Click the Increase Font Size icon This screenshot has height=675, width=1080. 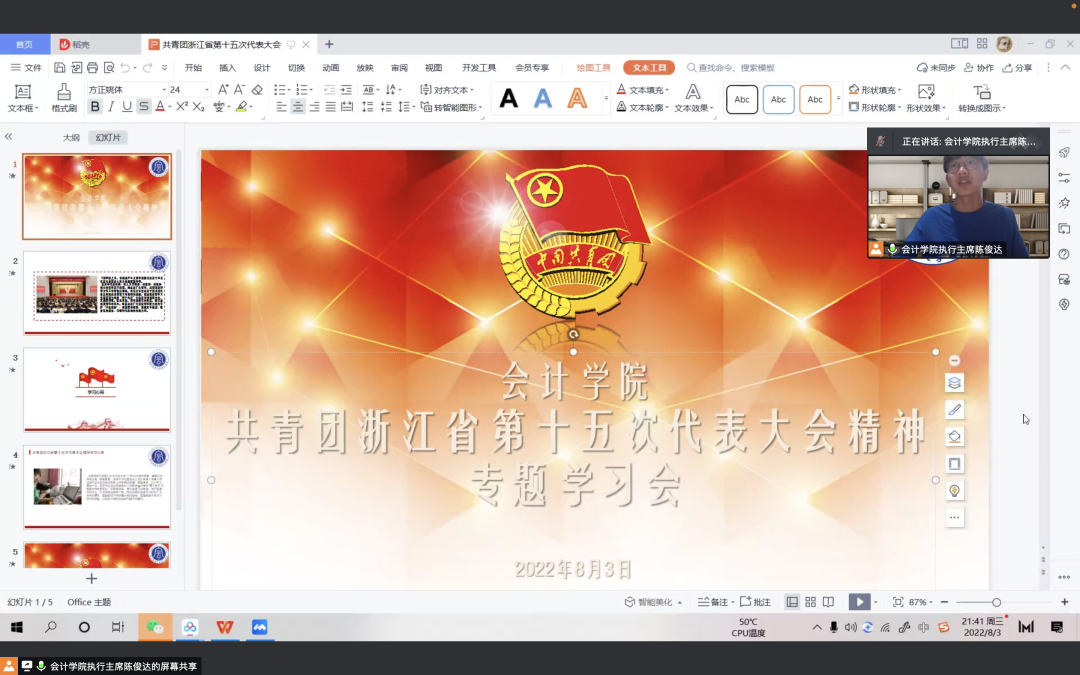(223, 90)
